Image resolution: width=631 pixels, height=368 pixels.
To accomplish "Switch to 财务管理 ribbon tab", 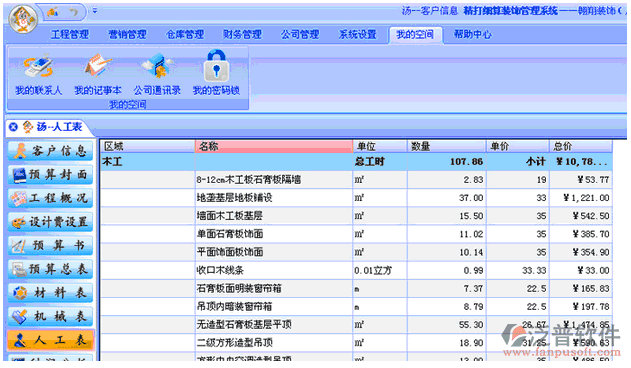I will click(242, 35).
